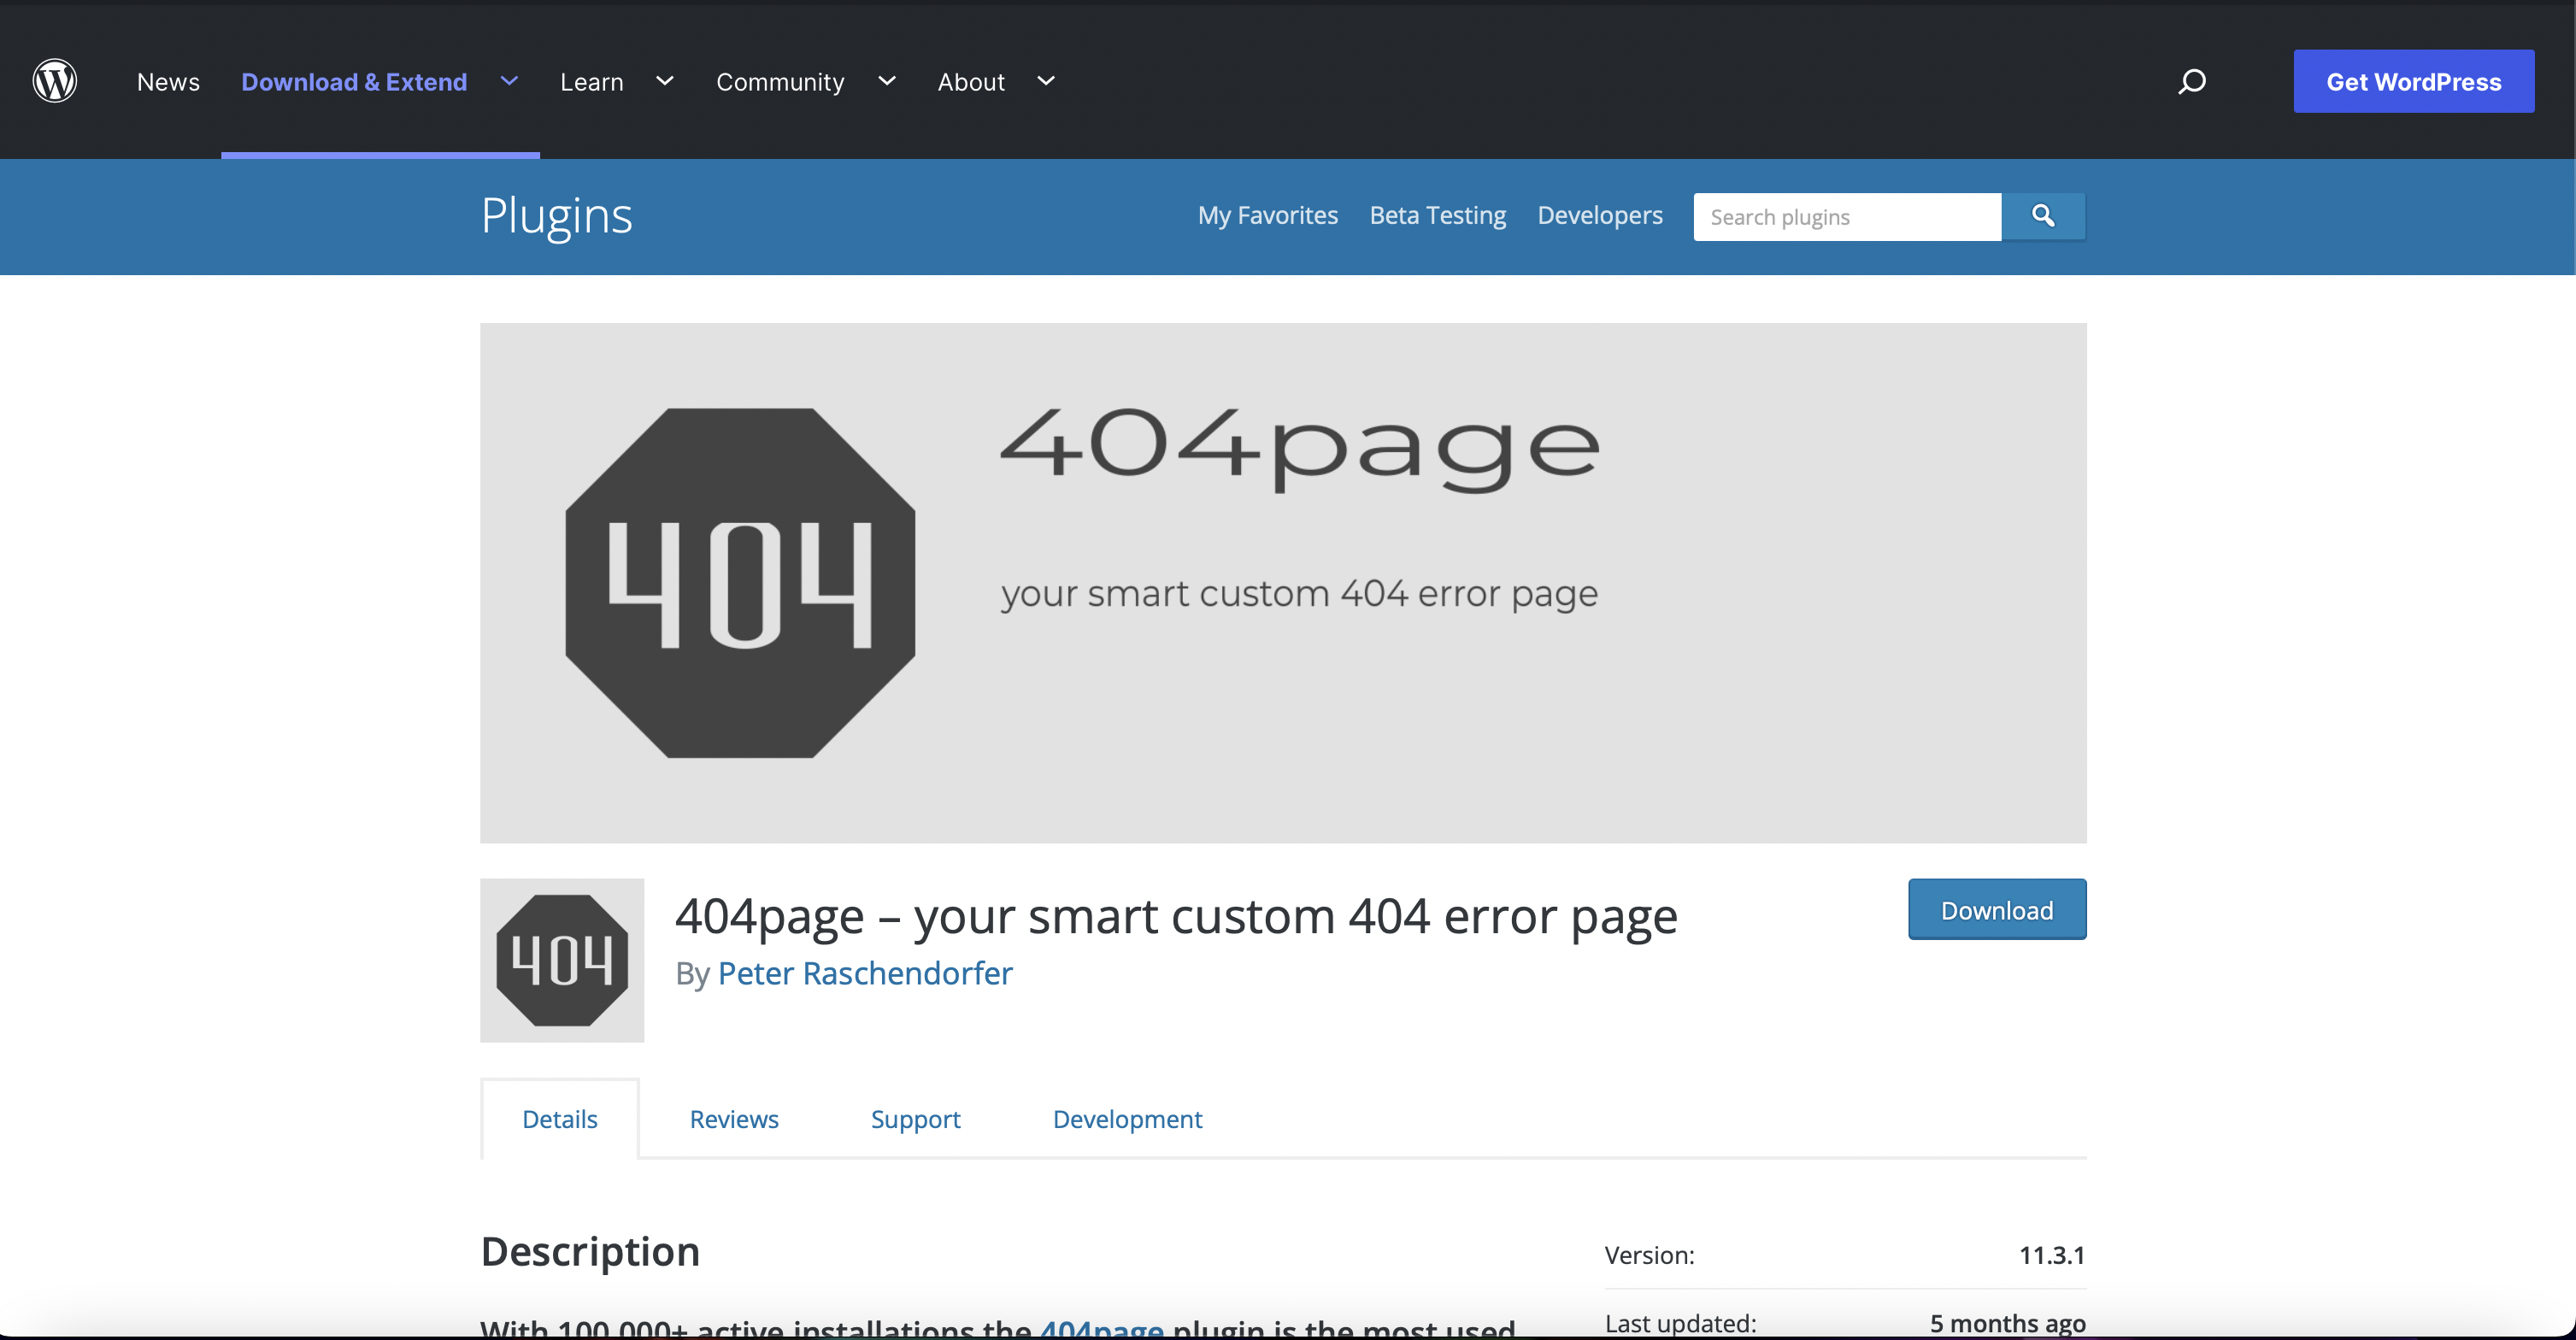Click the Support tab
The height and width of the screenshot is (1340, 2576).
pyautogui.click(x=916, y=1119)
